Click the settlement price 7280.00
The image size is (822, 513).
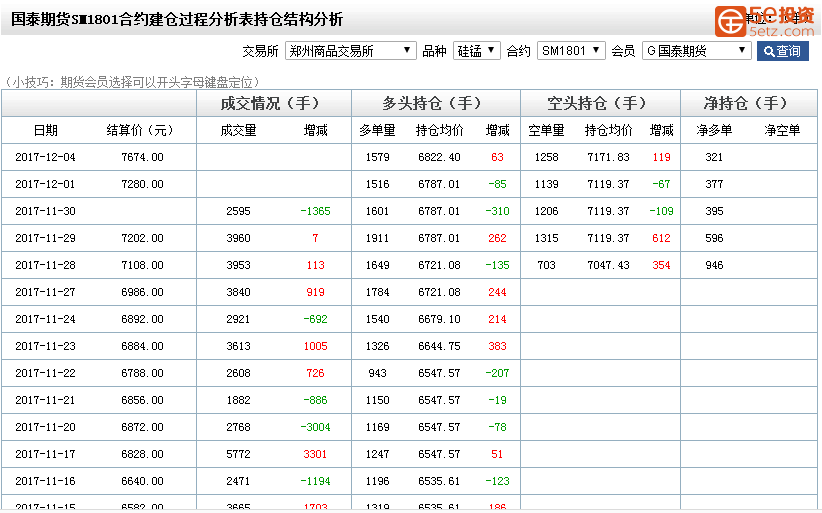click(x=142, y=184)
